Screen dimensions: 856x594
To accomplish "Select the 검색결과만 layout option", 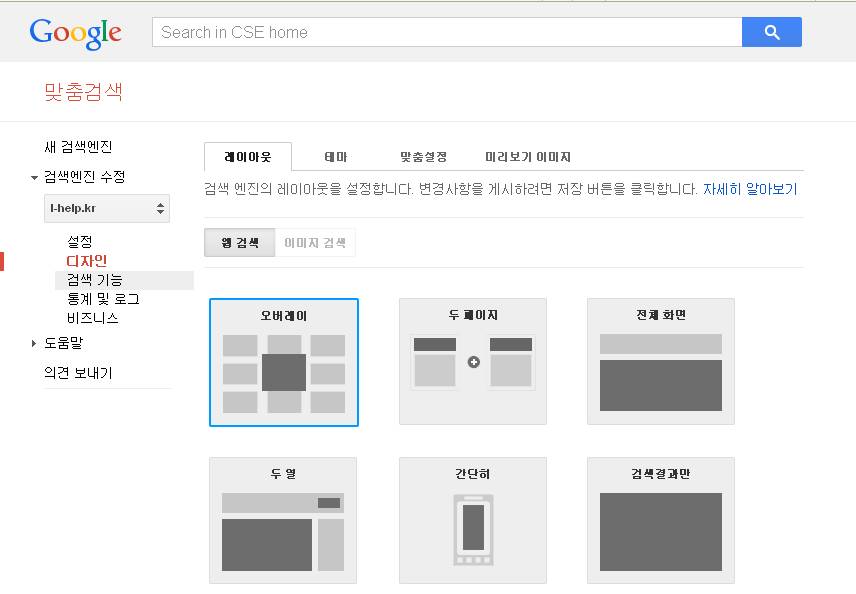I will click(660, 521).
